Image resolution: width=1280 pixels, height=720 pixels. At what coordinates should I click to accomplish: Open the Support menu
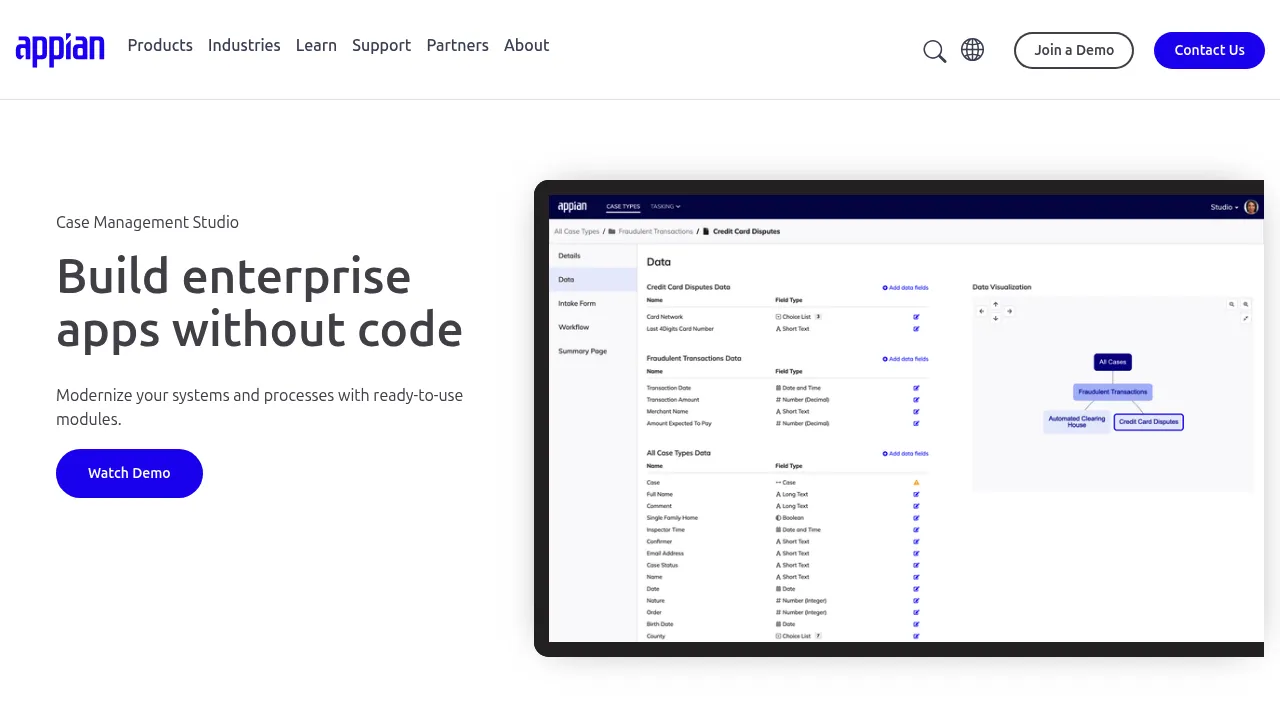click(381, 45)
